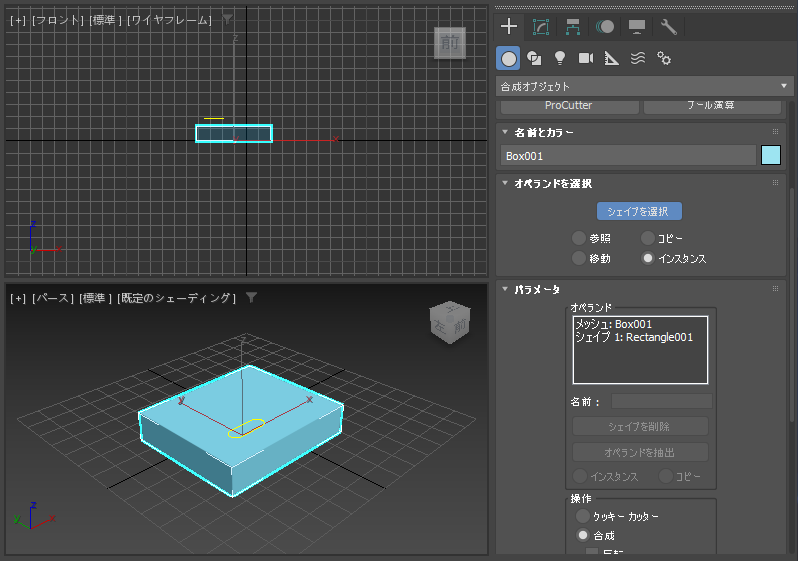Open front viewport [+] menu
This screenshot has height=561, width=798.
tap(18, 20)
